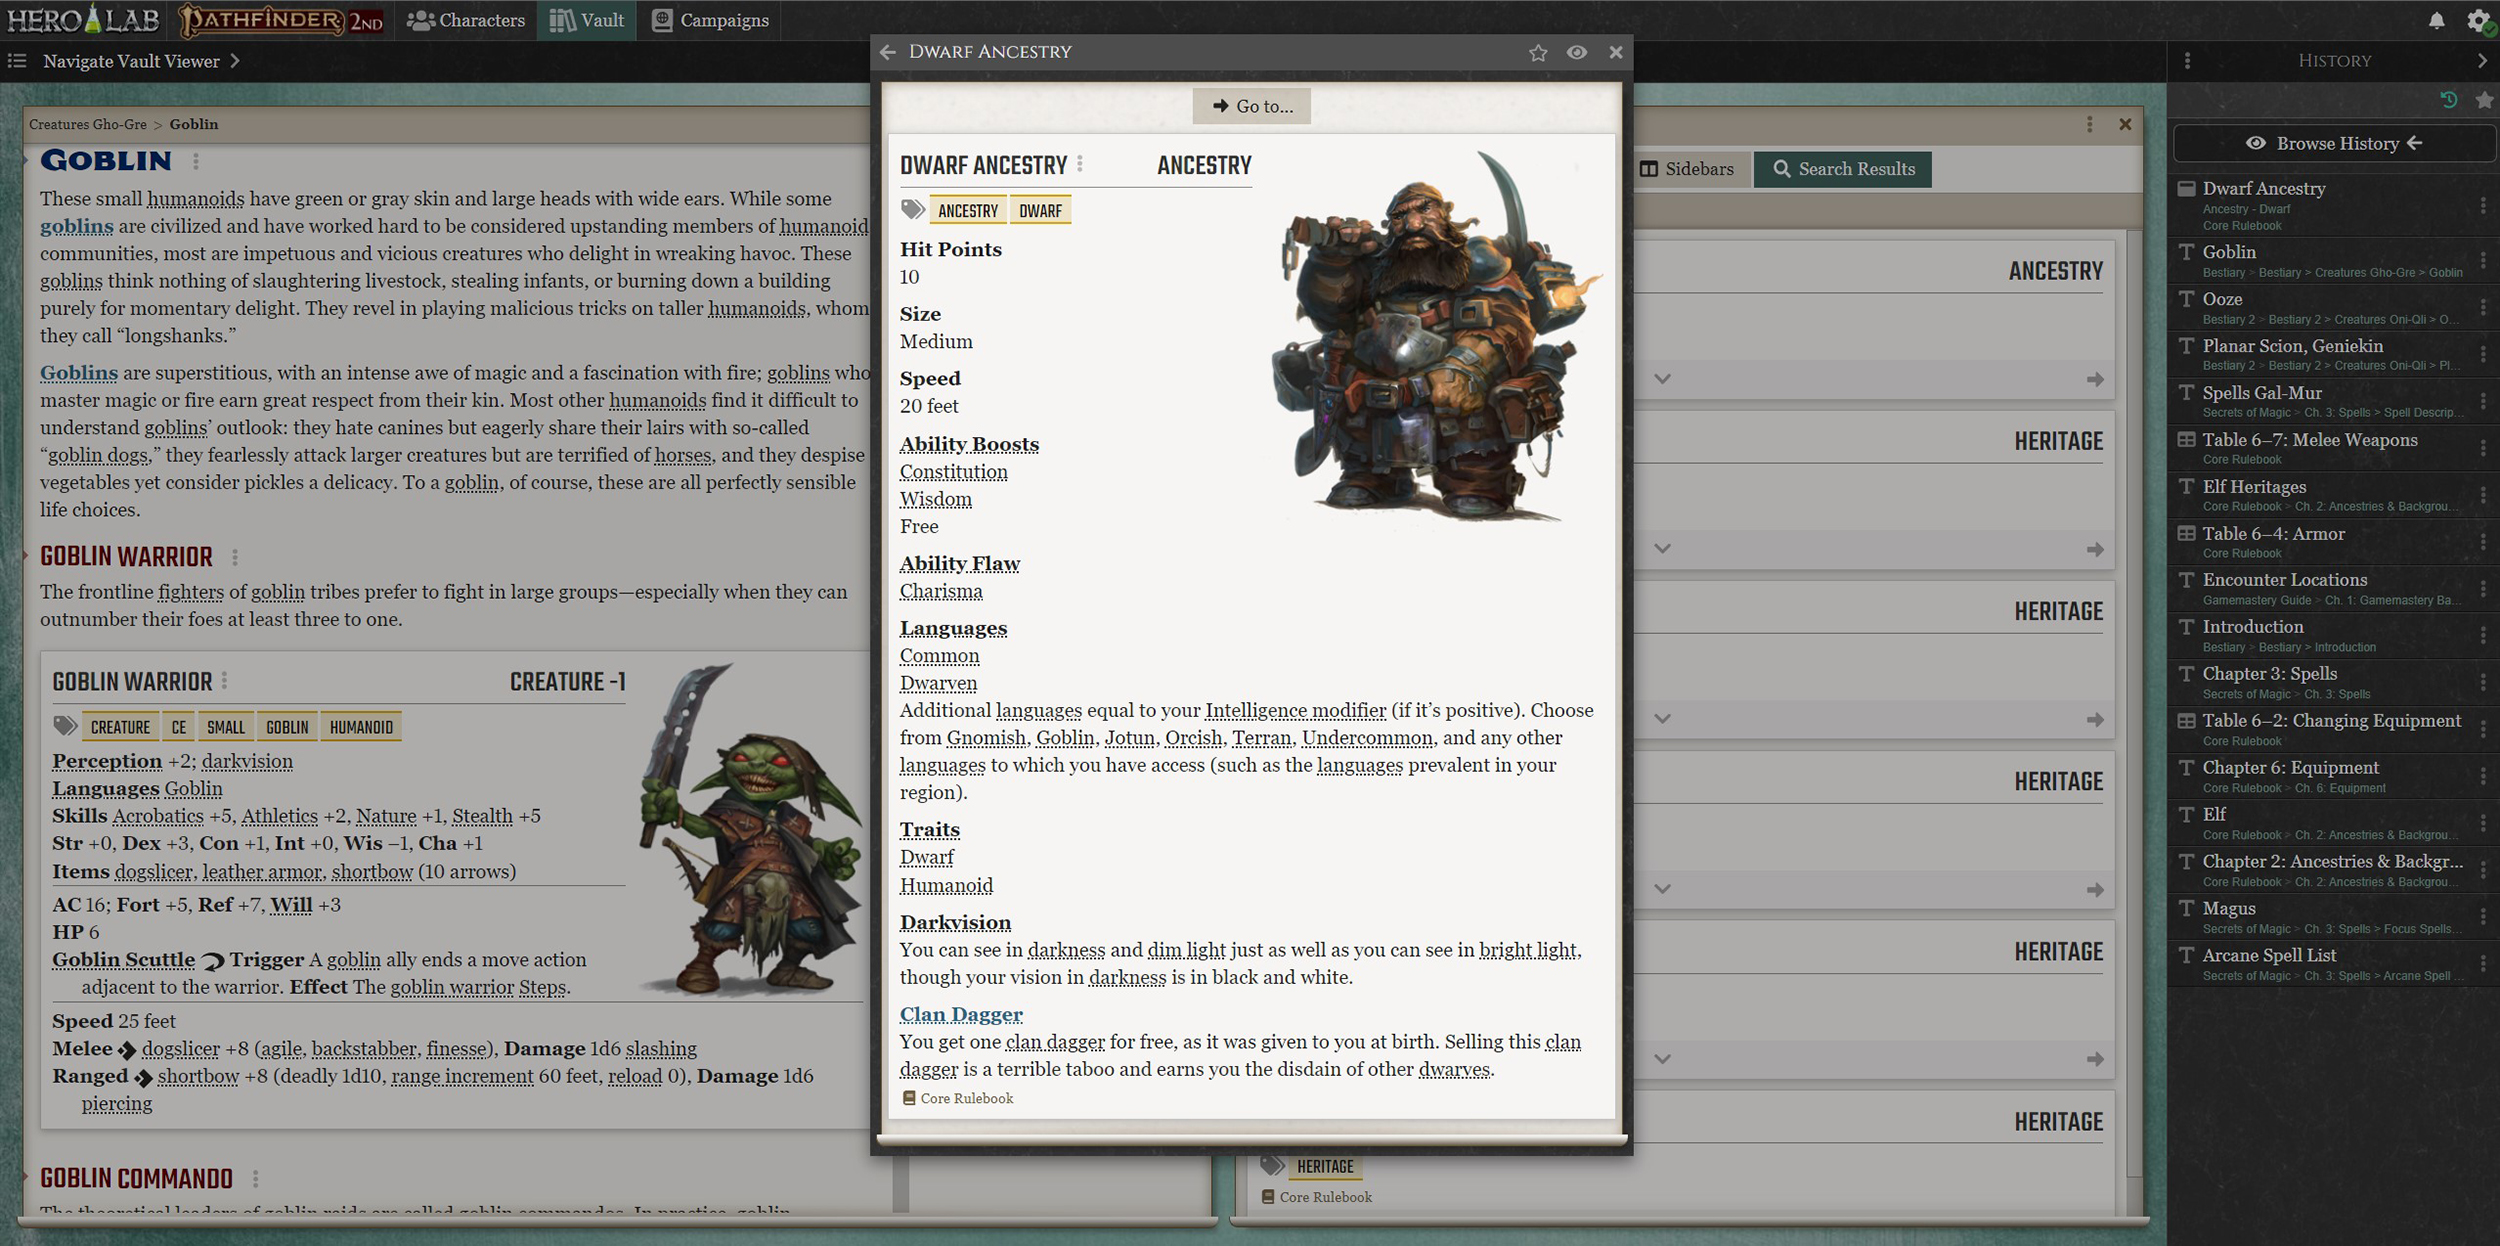Open Encounter Locations history entry
2500x1246 pixels.
(2285, 580)
